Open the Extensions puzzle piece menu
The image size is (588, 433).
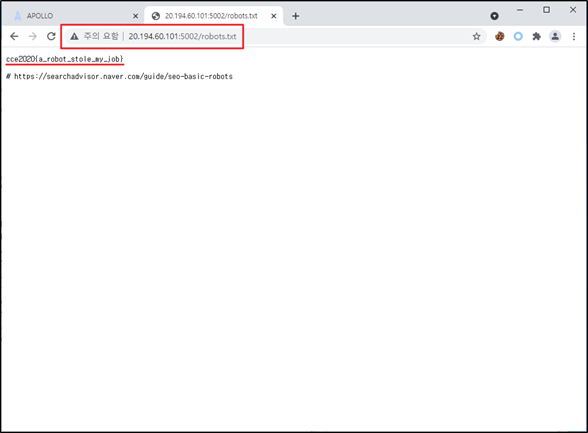tap(537, 36)
